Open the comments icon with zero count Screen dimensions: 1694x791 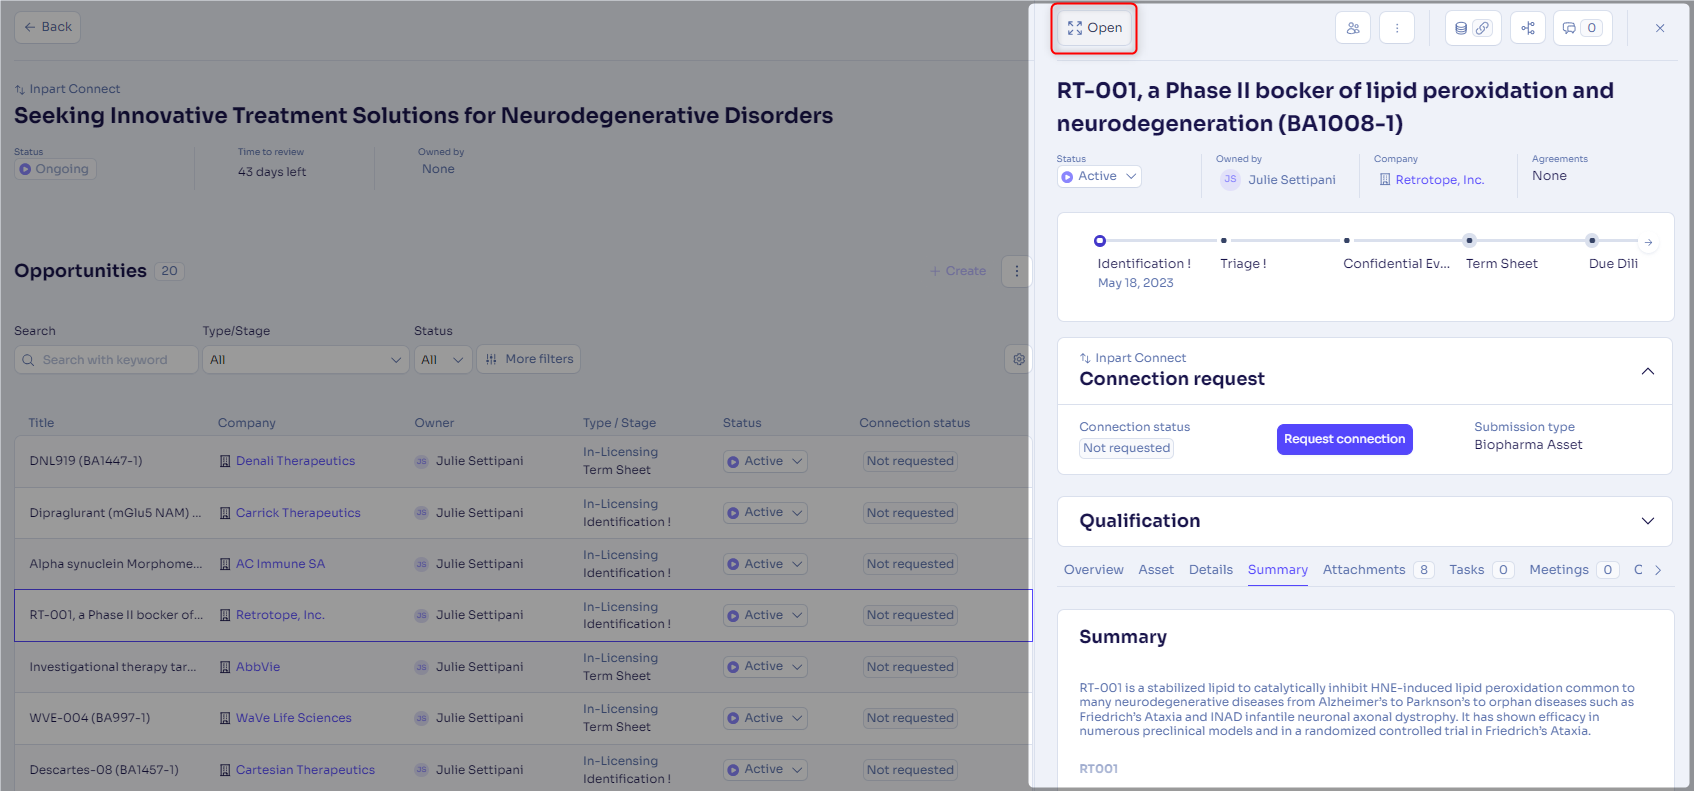click(1581, 28)
